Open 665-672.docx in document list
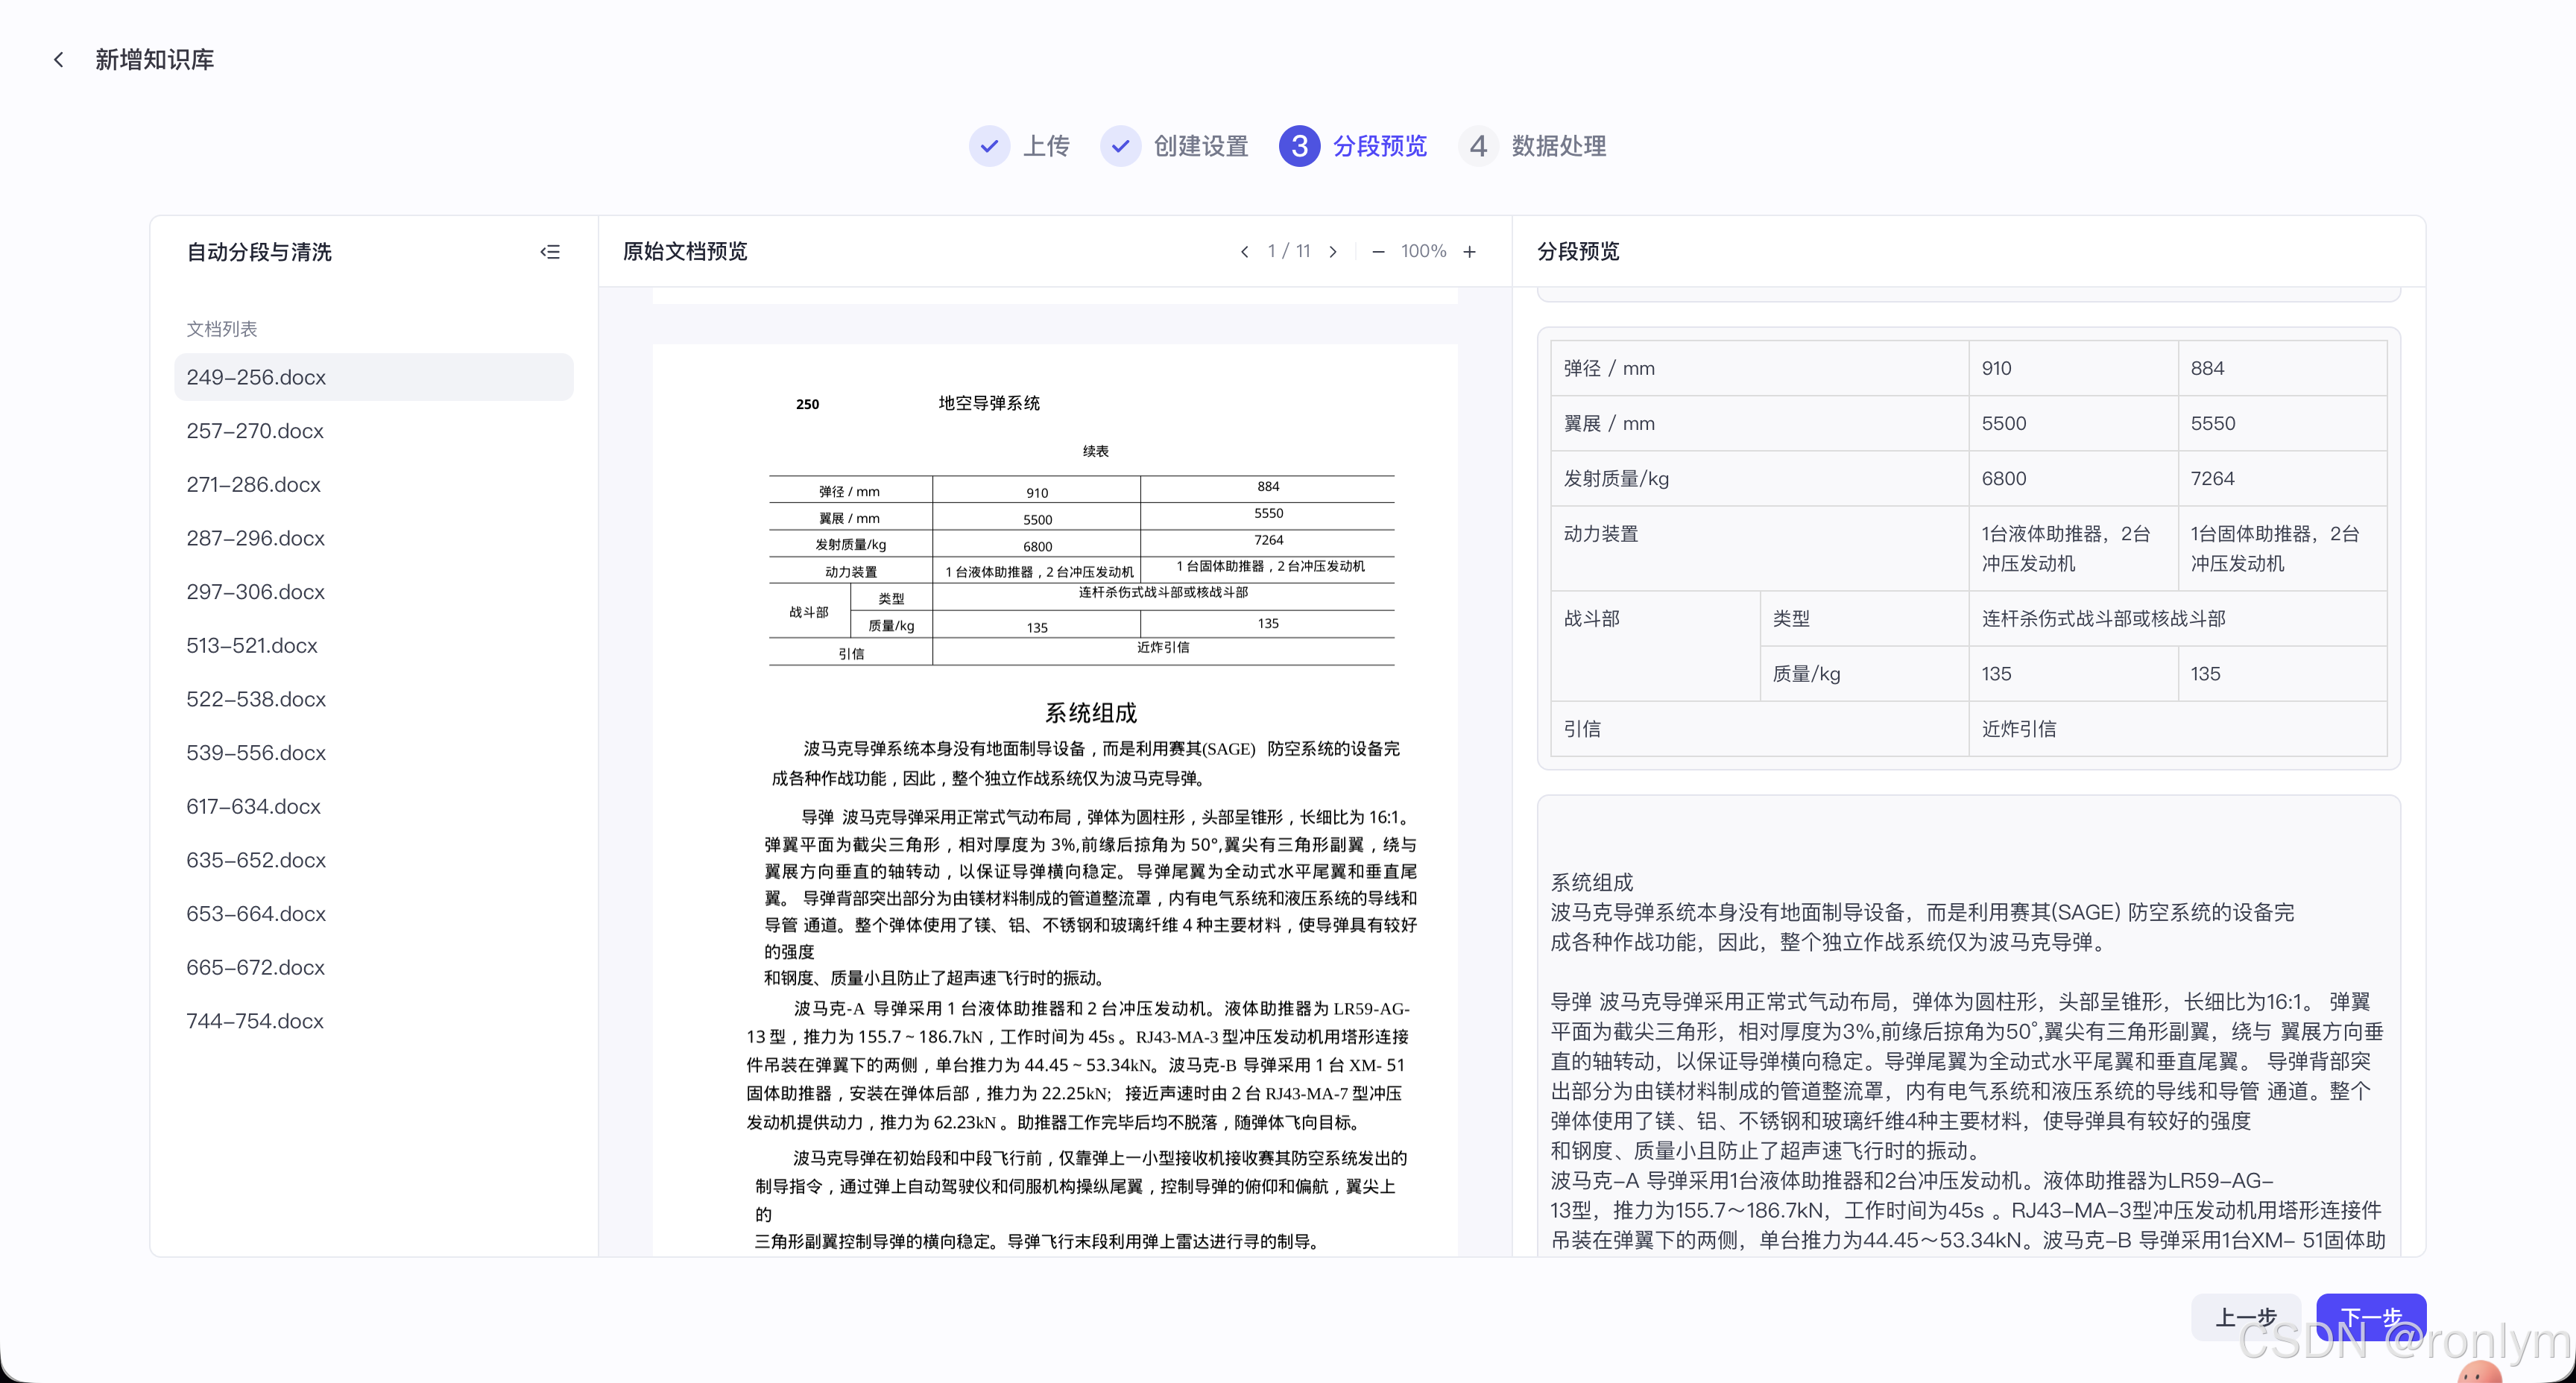2576x1383 pixels. pyautogui.click(x=374, y=968)
